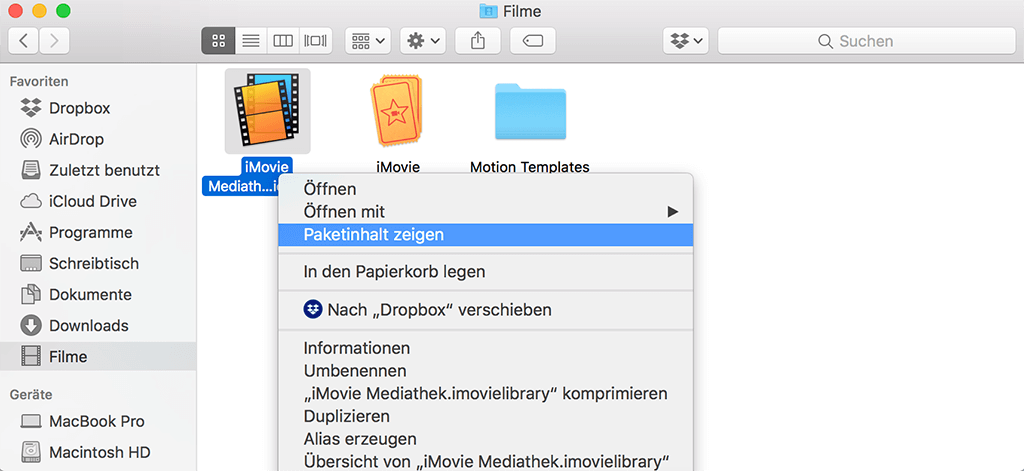Click the Geräte sidebar heading
This screenshot has height=471, width=1024.
click(31, 395)
